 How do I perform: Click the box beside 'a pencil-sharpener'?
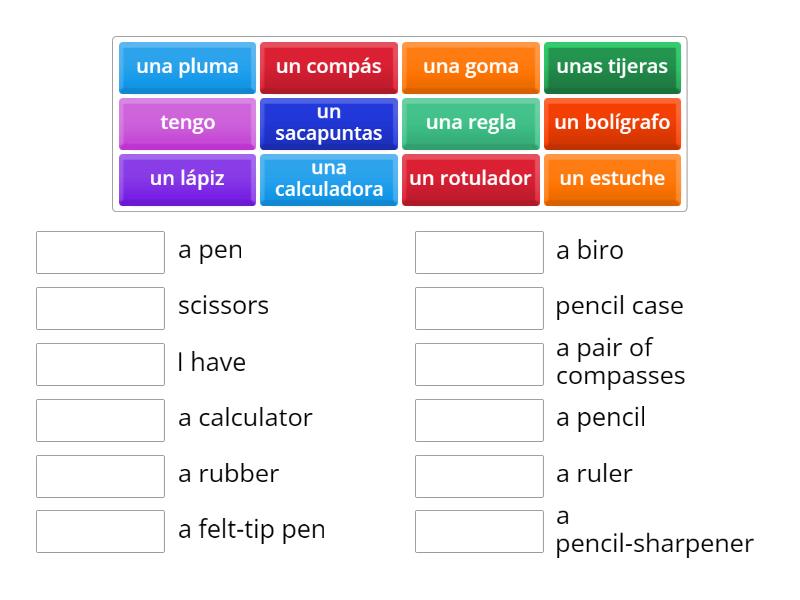click(x=478, y=532)
